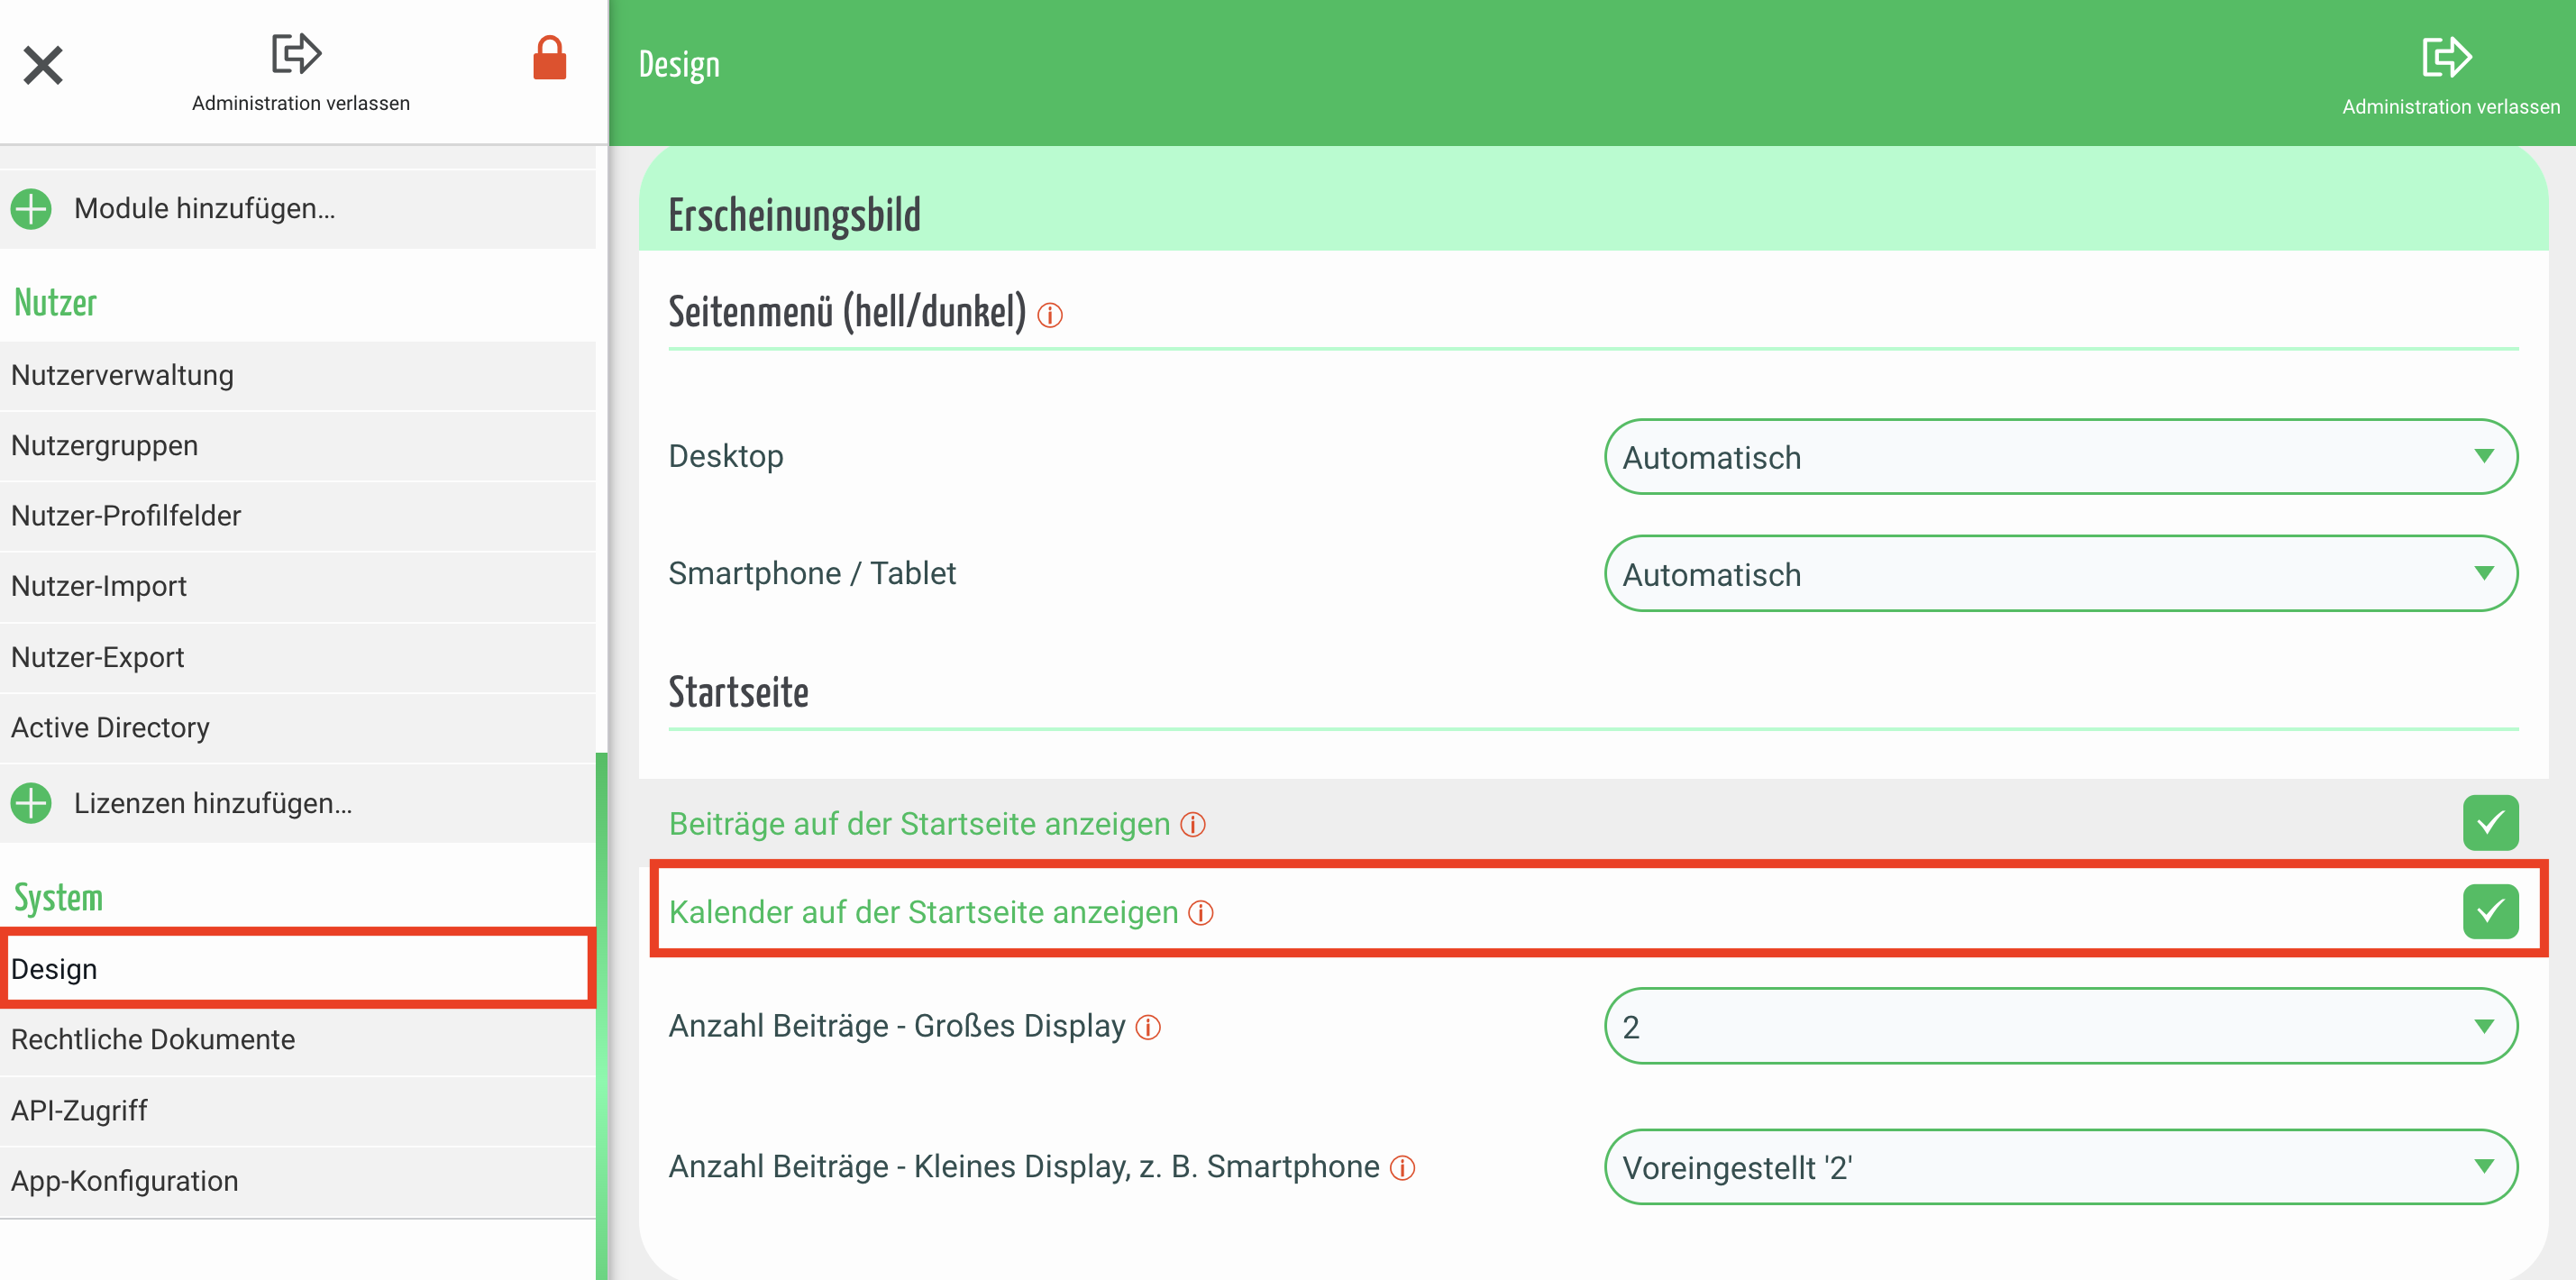The height and width of the screenshot is (1280, 2576).
Task: Click the sidebar vertical scrollbar
Action: click(601, 1000)
